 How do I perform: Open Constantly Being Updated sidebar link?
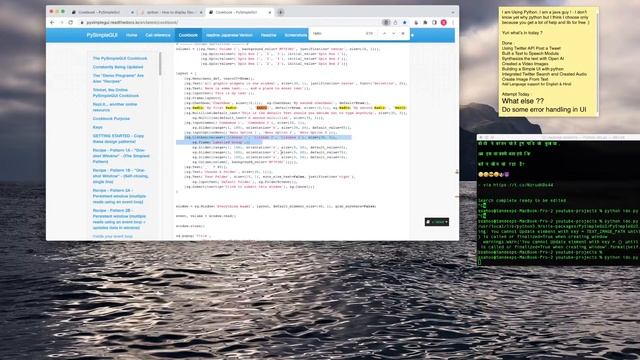[118, 67]
